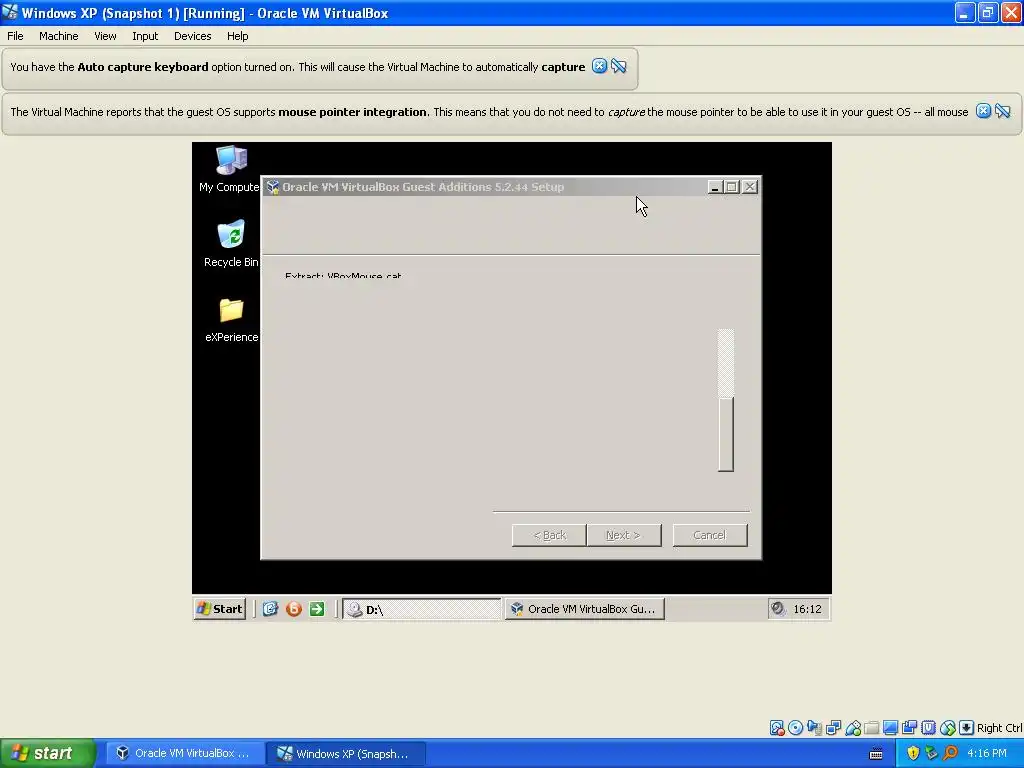Click the network adapters status icon
This screenshot has width=1024, height=768.
tap(833, 728)
